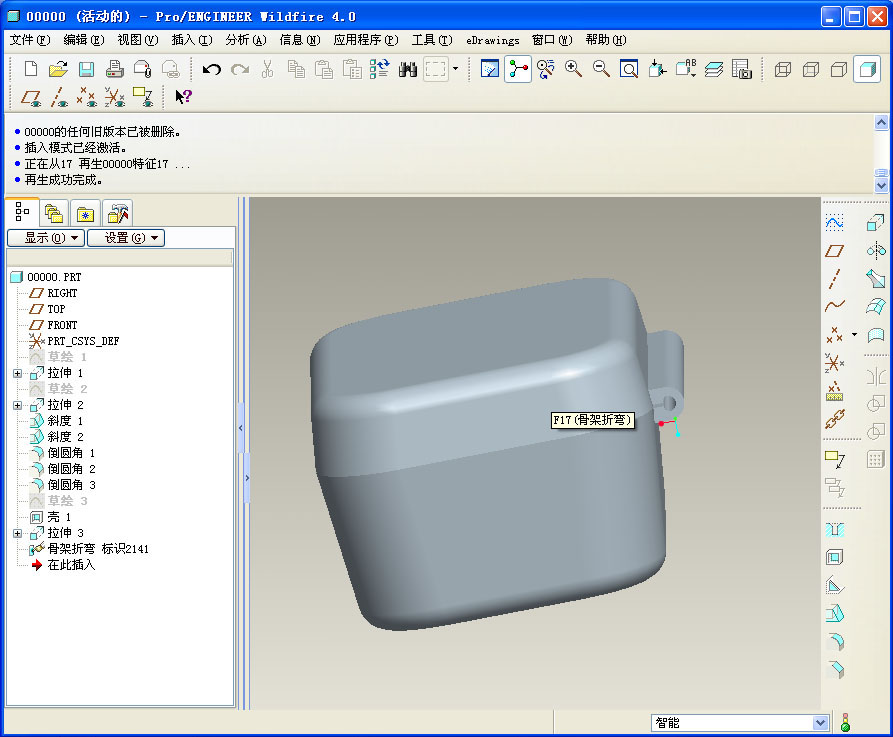Save the model with the floppy disk icon

(x=86, y=69)
